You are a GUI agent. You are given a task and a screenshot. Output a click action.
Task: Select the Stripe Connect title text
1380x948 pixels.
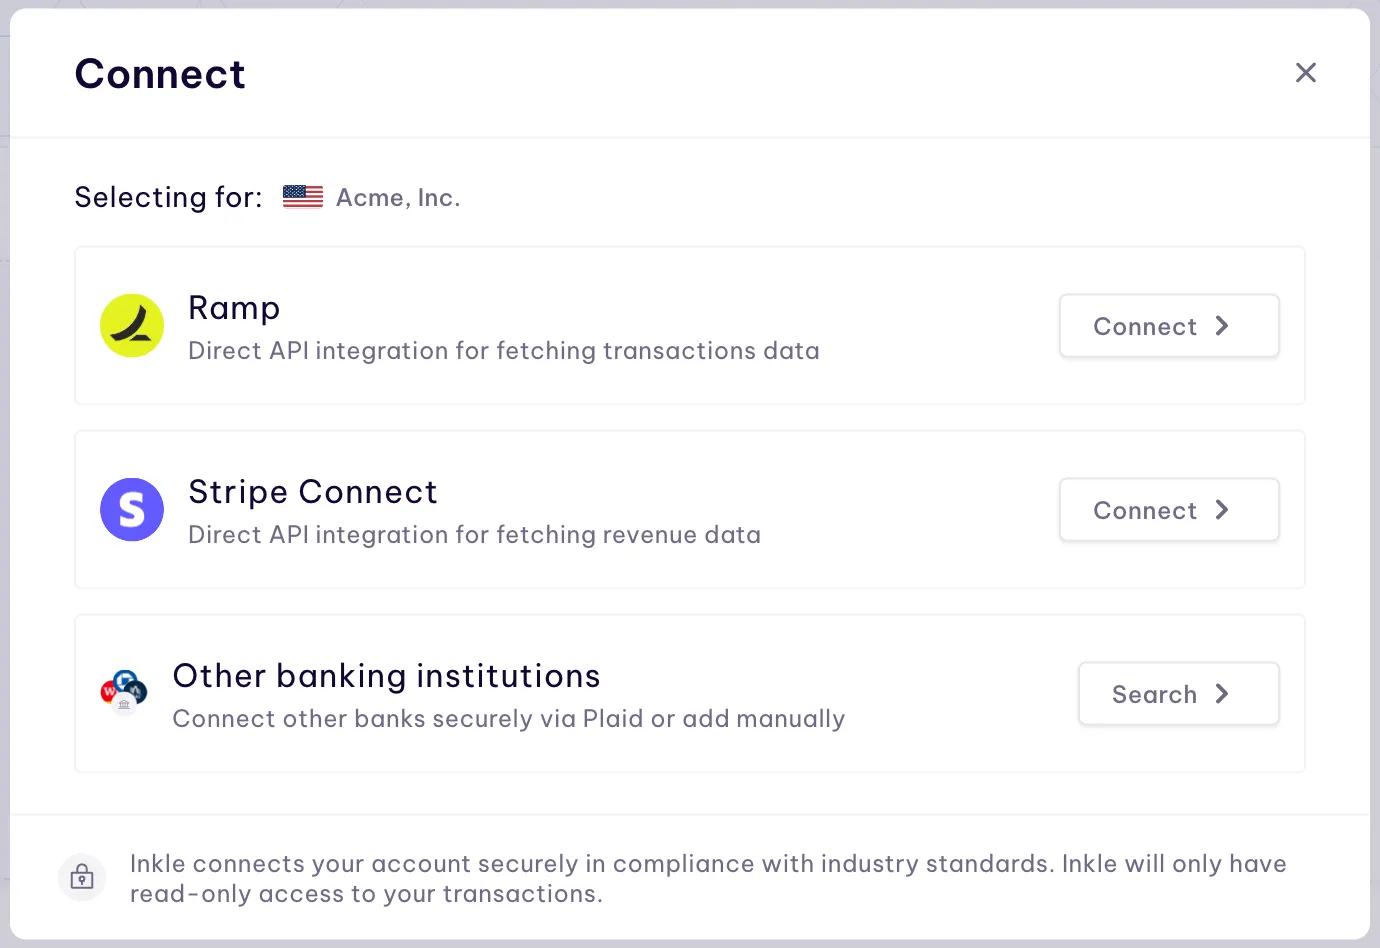[313, 492]
